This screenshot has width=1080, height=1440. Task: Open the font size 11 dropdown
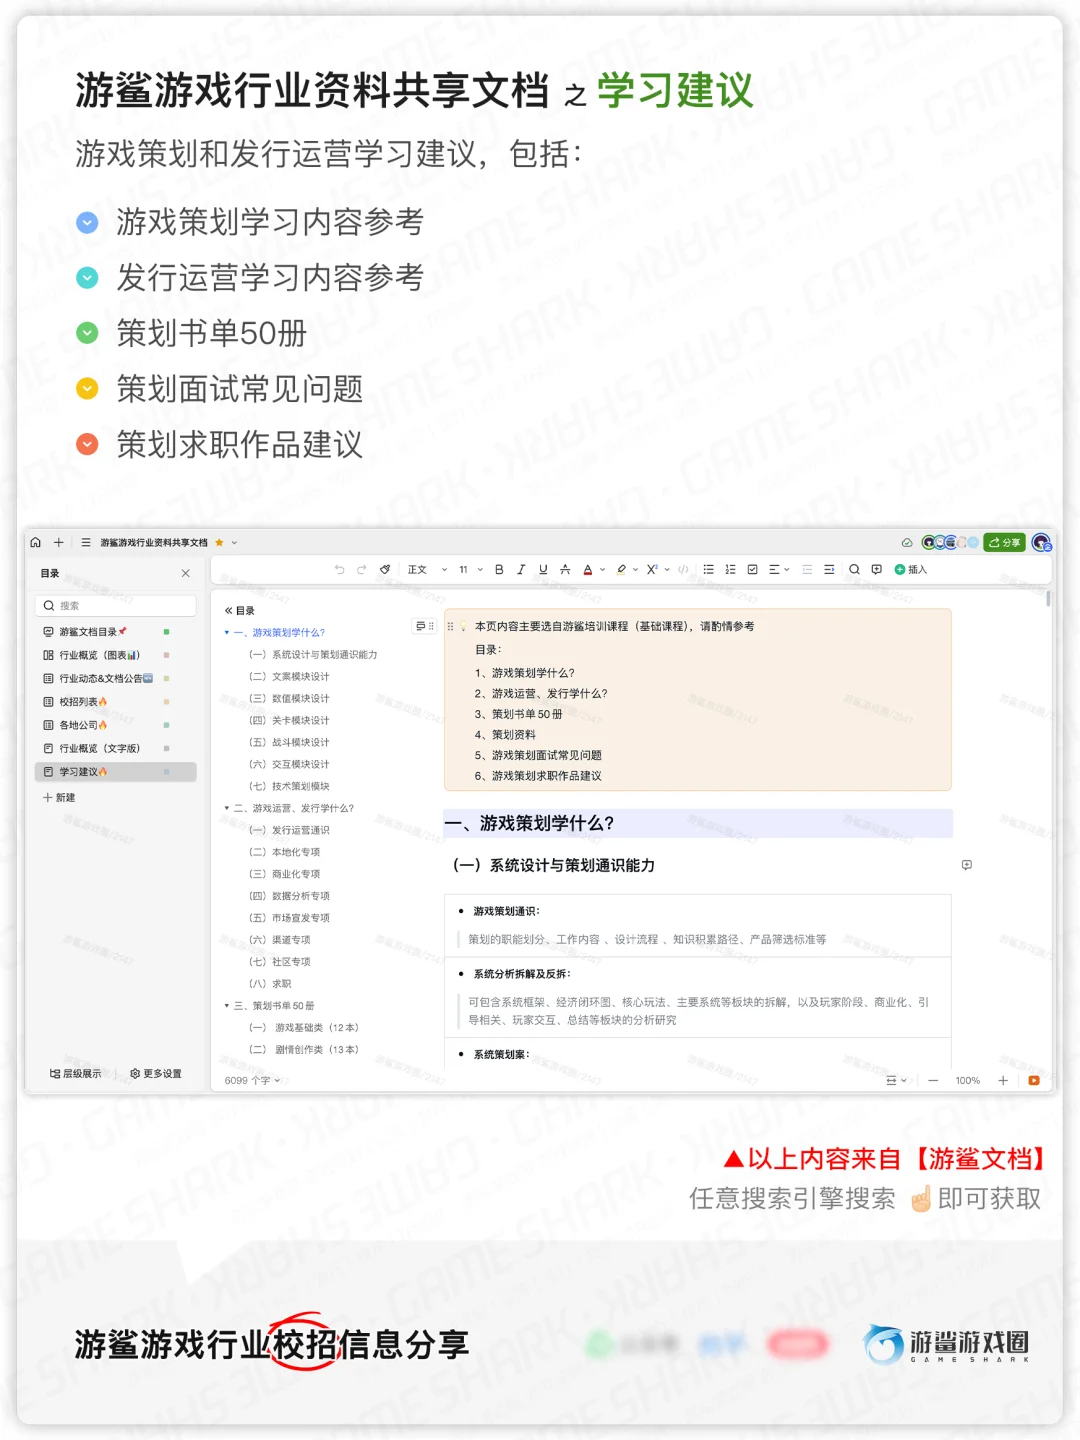point(464,569)
